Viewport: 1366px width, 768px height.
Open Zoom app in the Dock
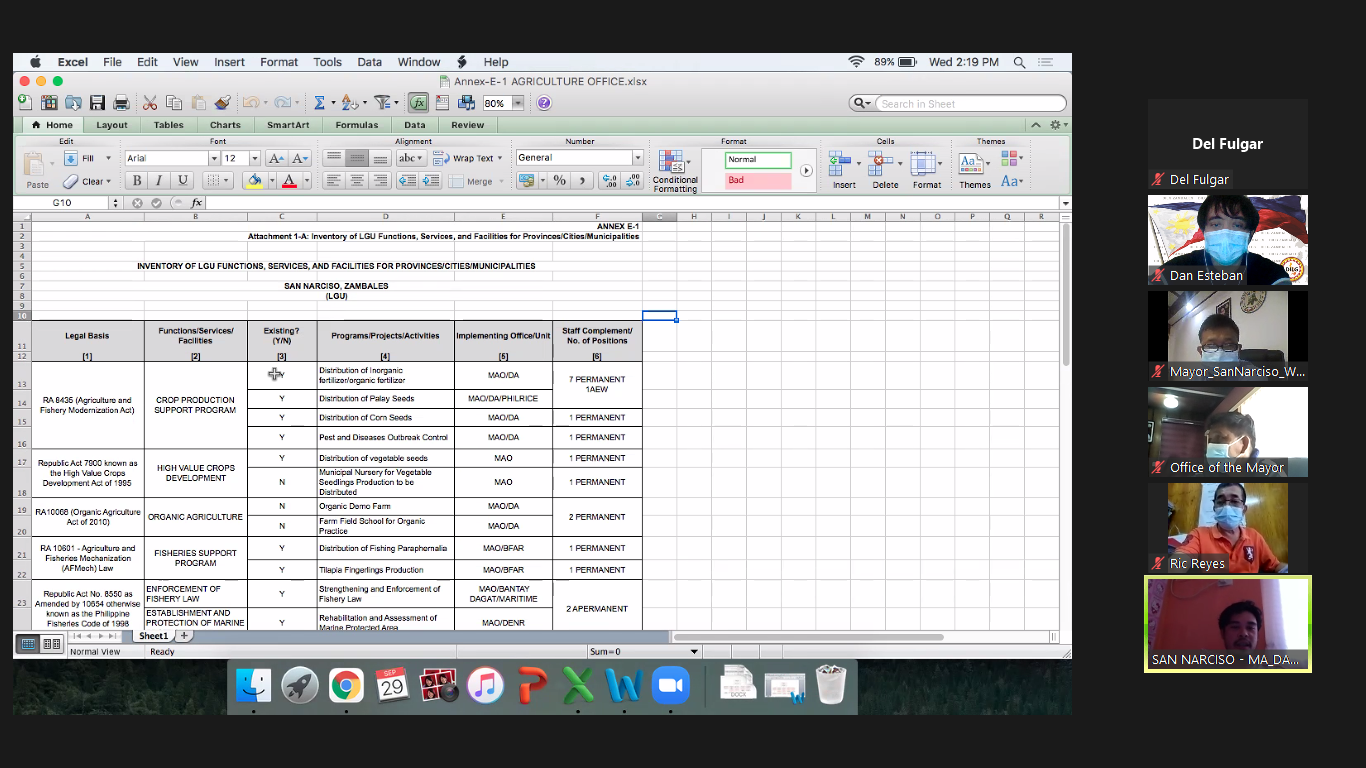pos(670,686)
